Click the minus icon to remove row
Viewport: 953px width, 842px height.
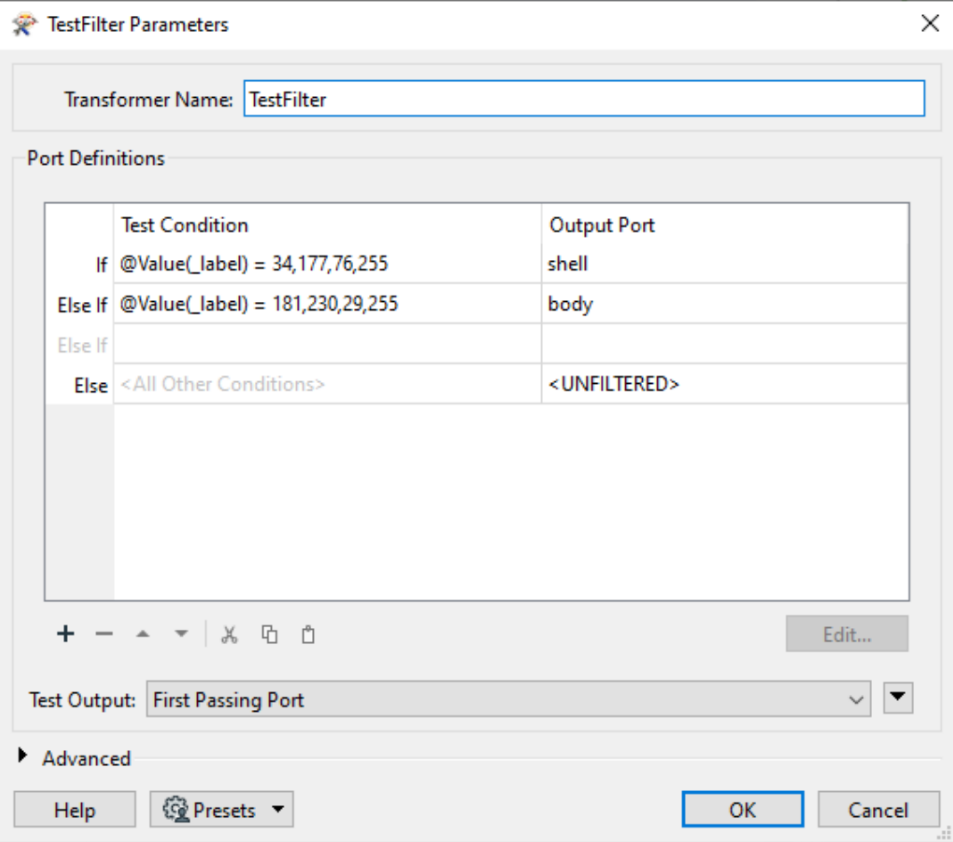(x=104, y=634)
